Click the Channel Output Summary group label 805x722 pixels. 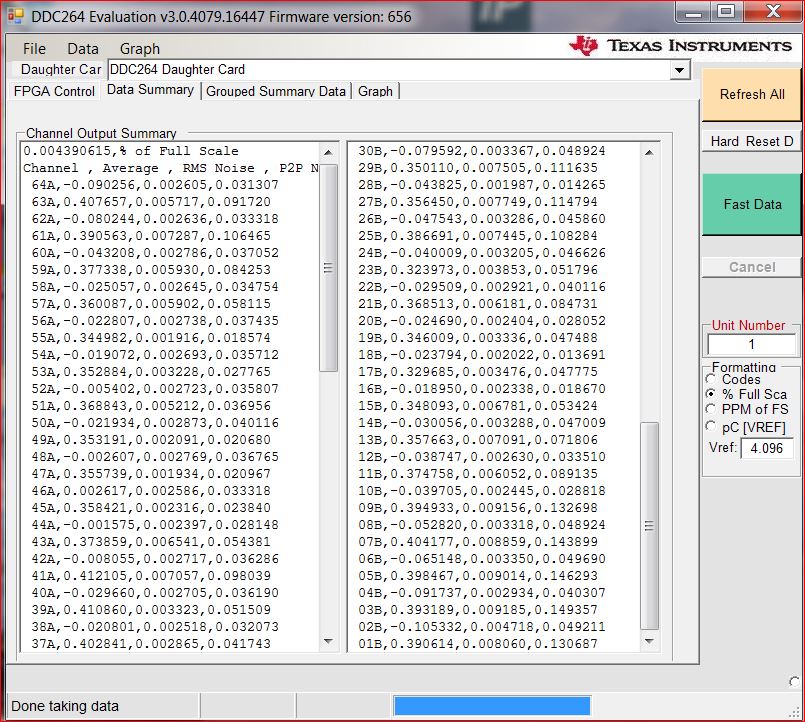(x=101, y=134)
